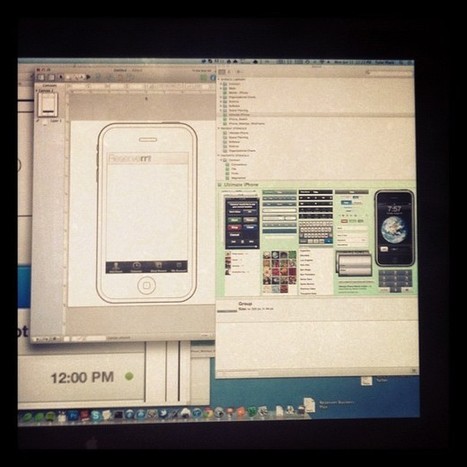Collapse the third stencil group header
The image size is (467, 467).
(219, 155)
